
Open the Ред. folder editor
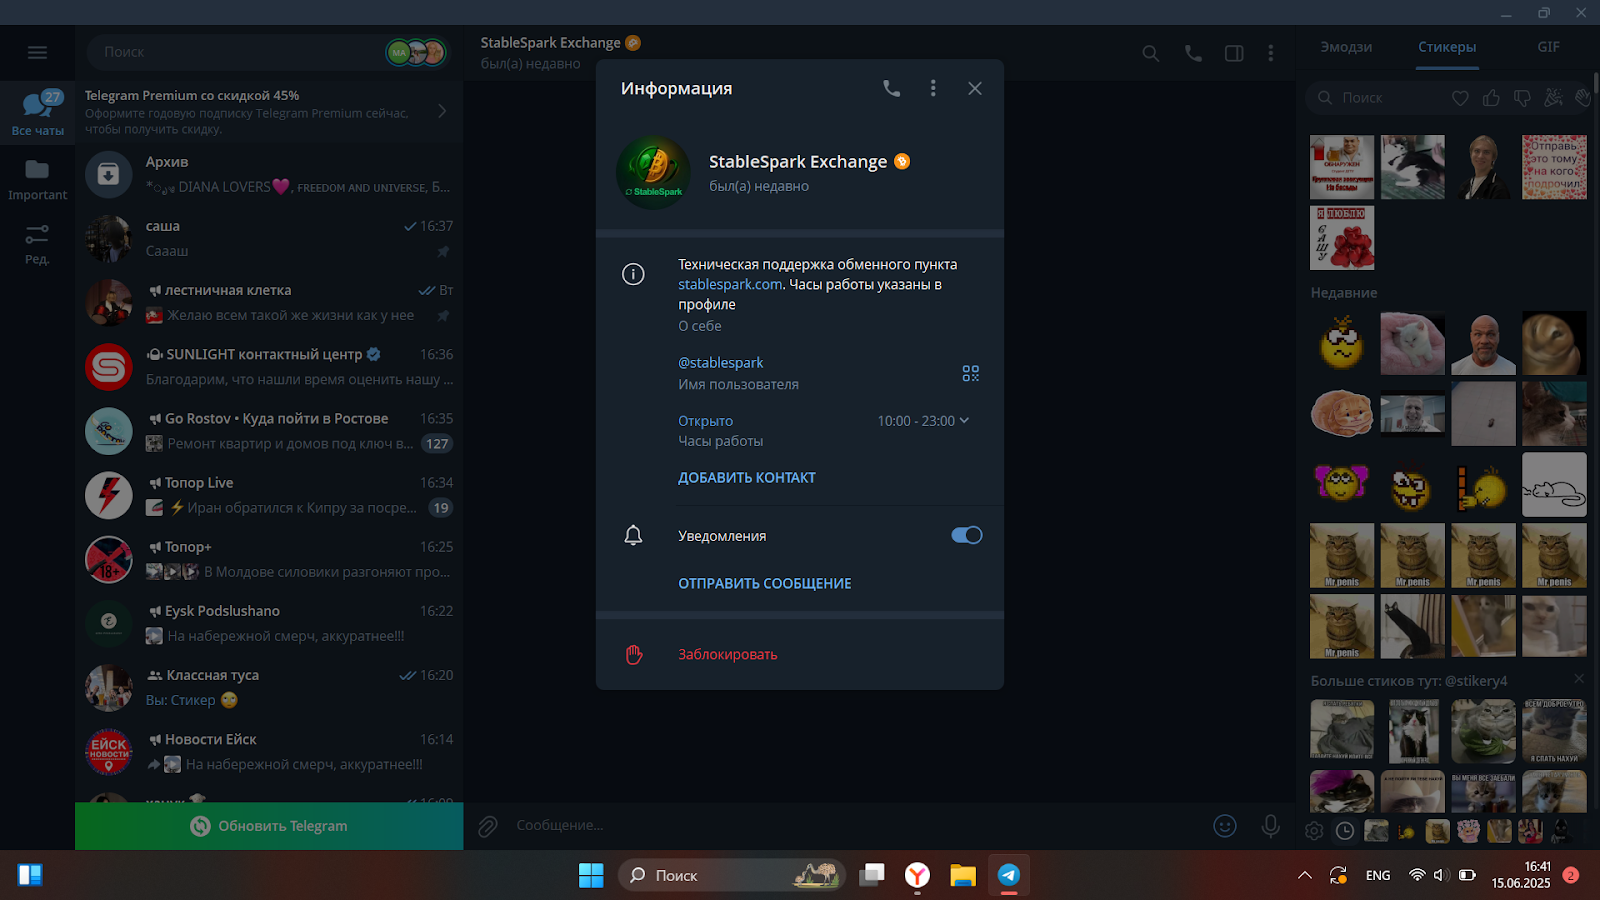pos(37,243)
